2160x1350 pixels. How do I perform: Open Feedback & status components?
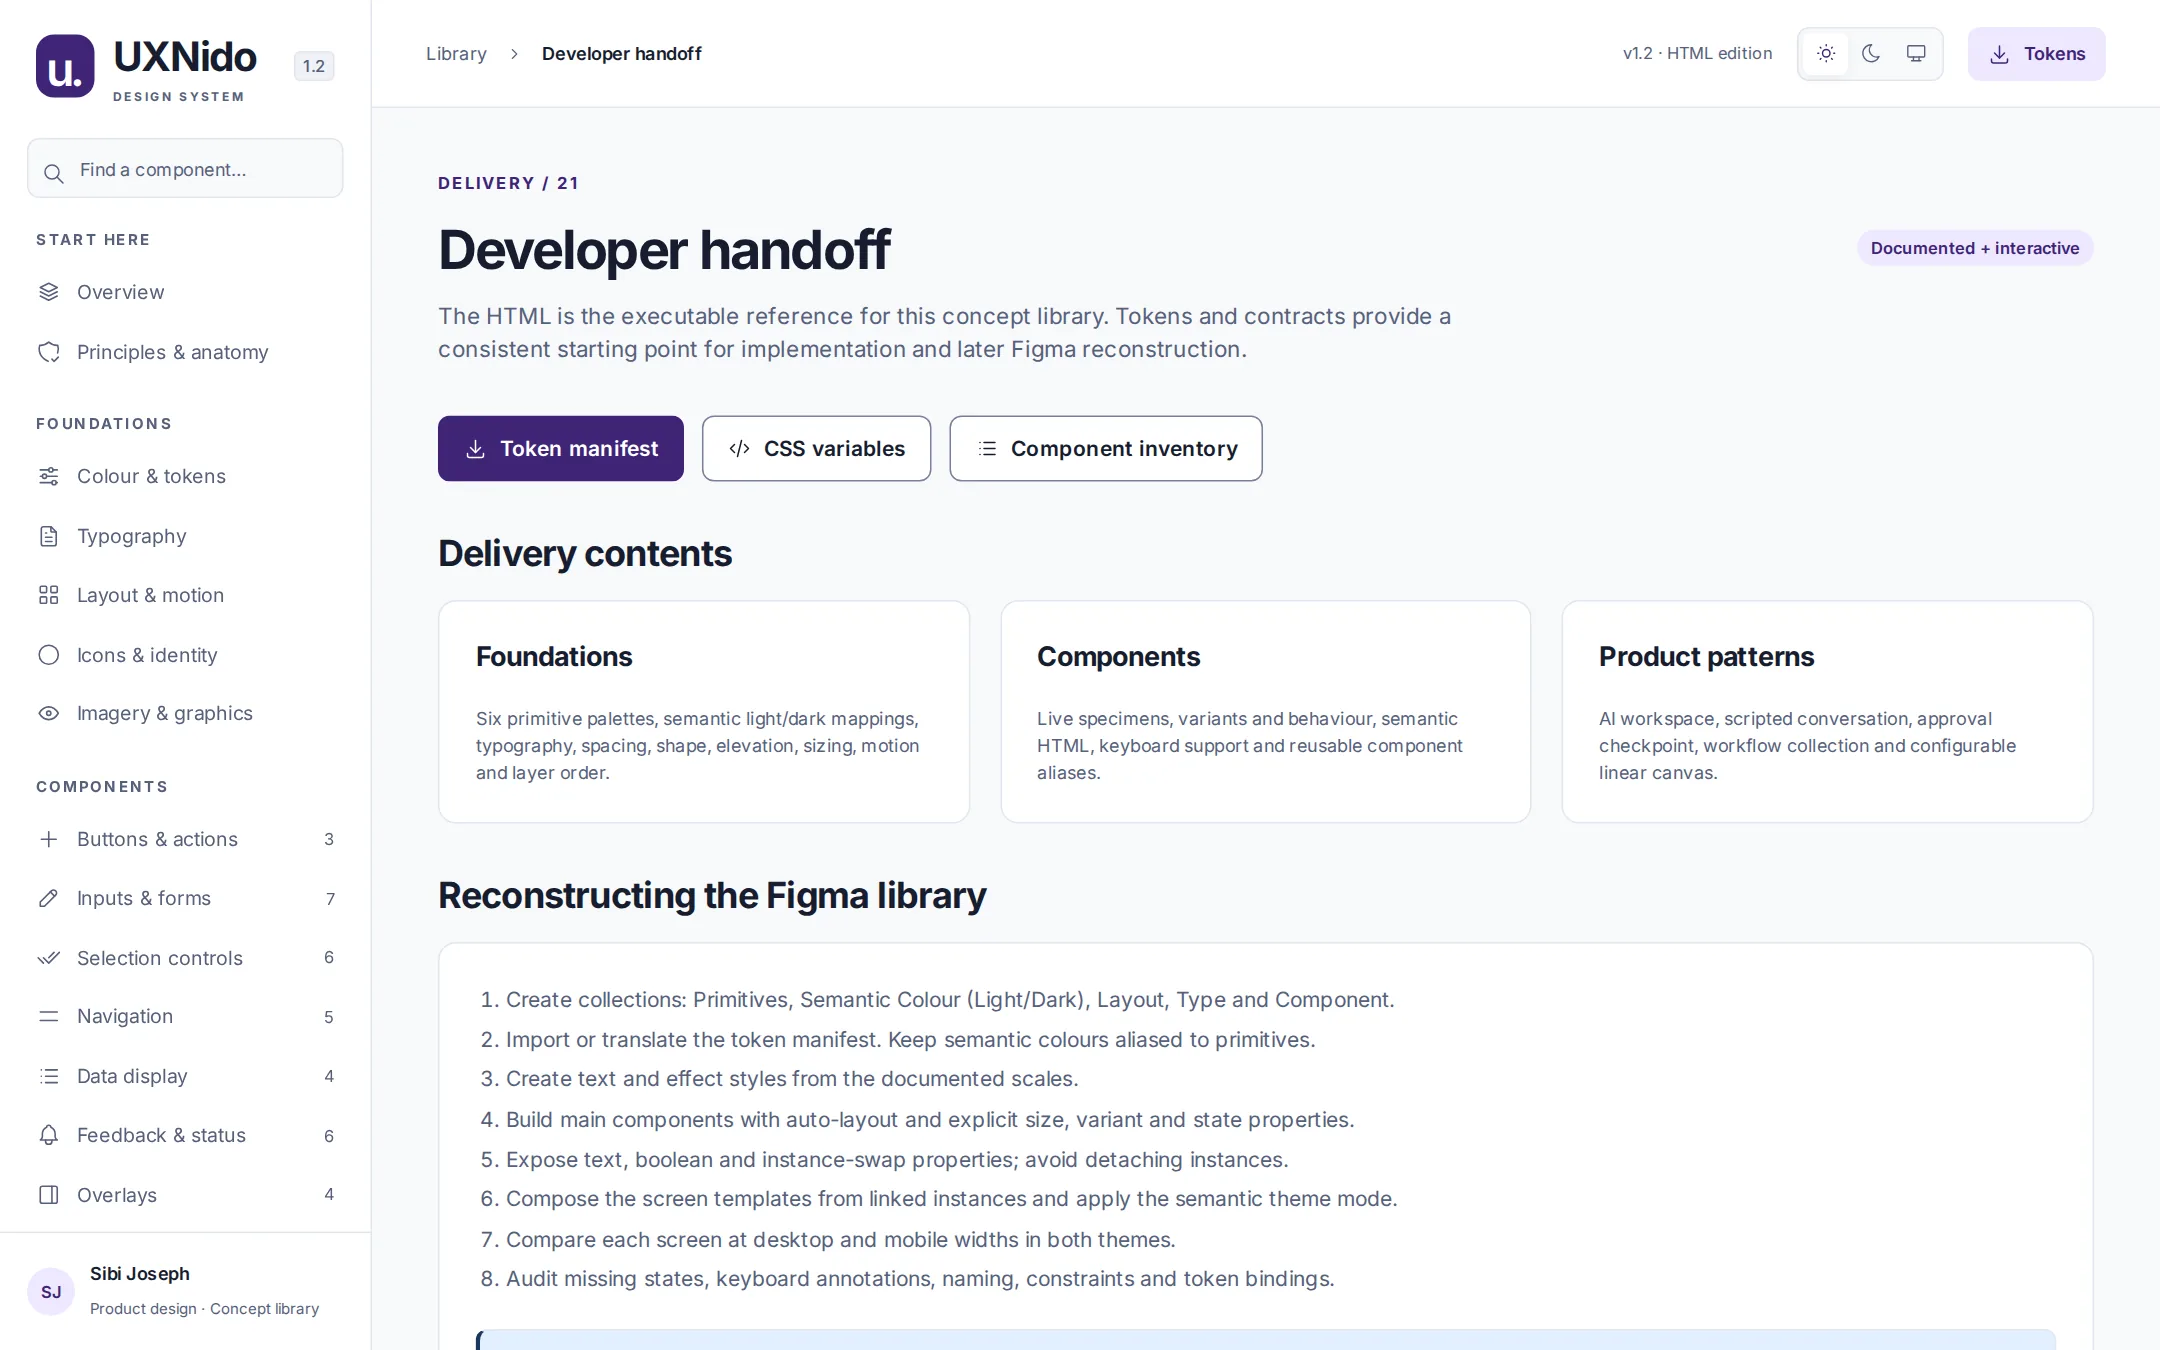point(185,1135)
